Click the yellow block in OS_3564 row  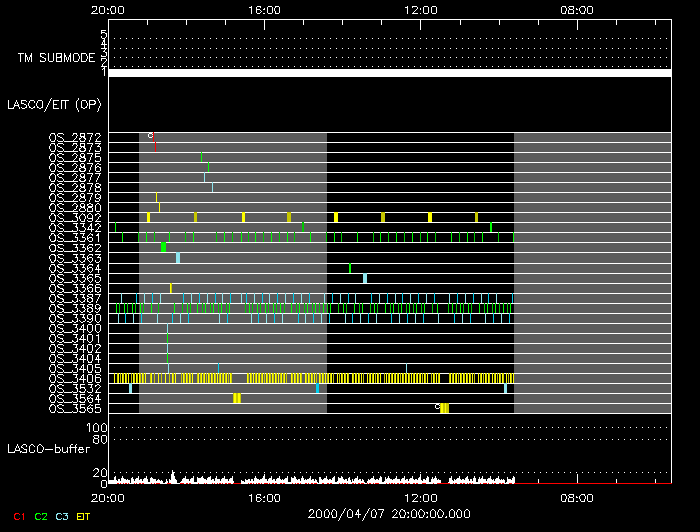click(237, 398)
